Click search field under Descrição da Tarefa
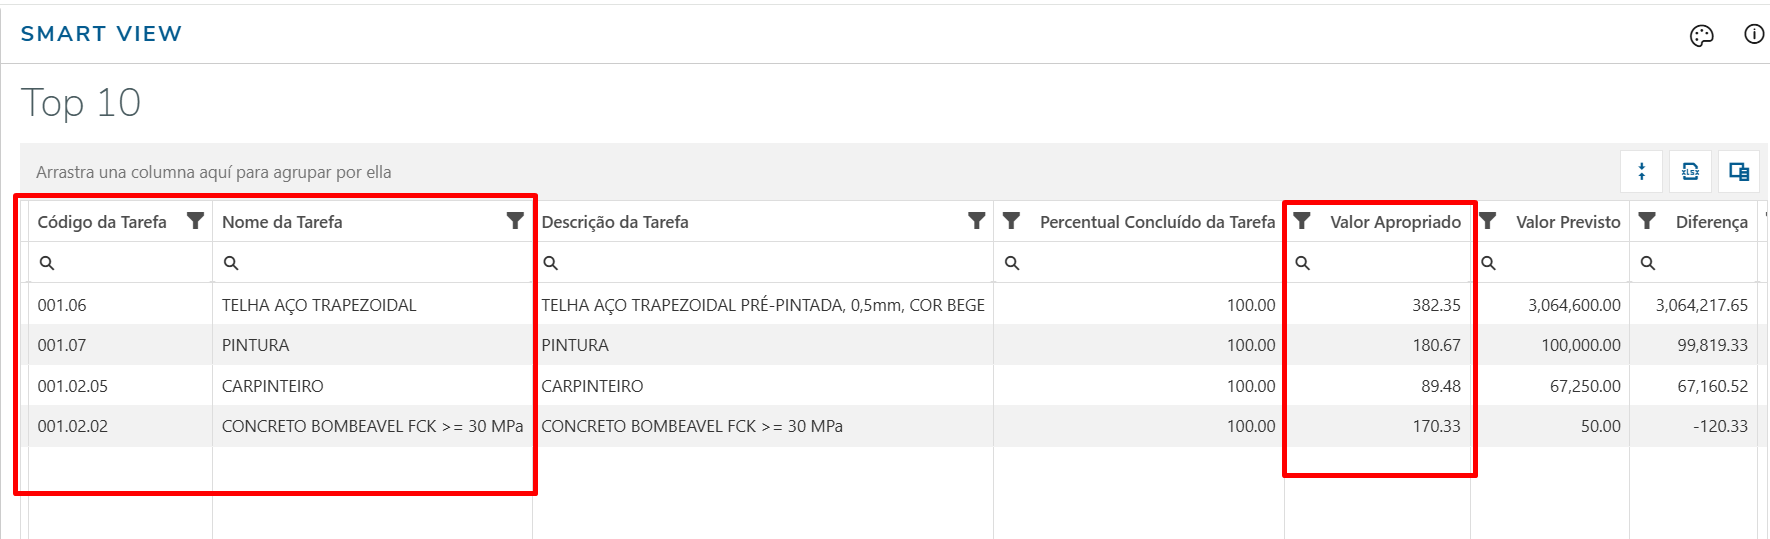Image resolution: width=1770 pixels, height=539 pixels. tap(770, 263)
